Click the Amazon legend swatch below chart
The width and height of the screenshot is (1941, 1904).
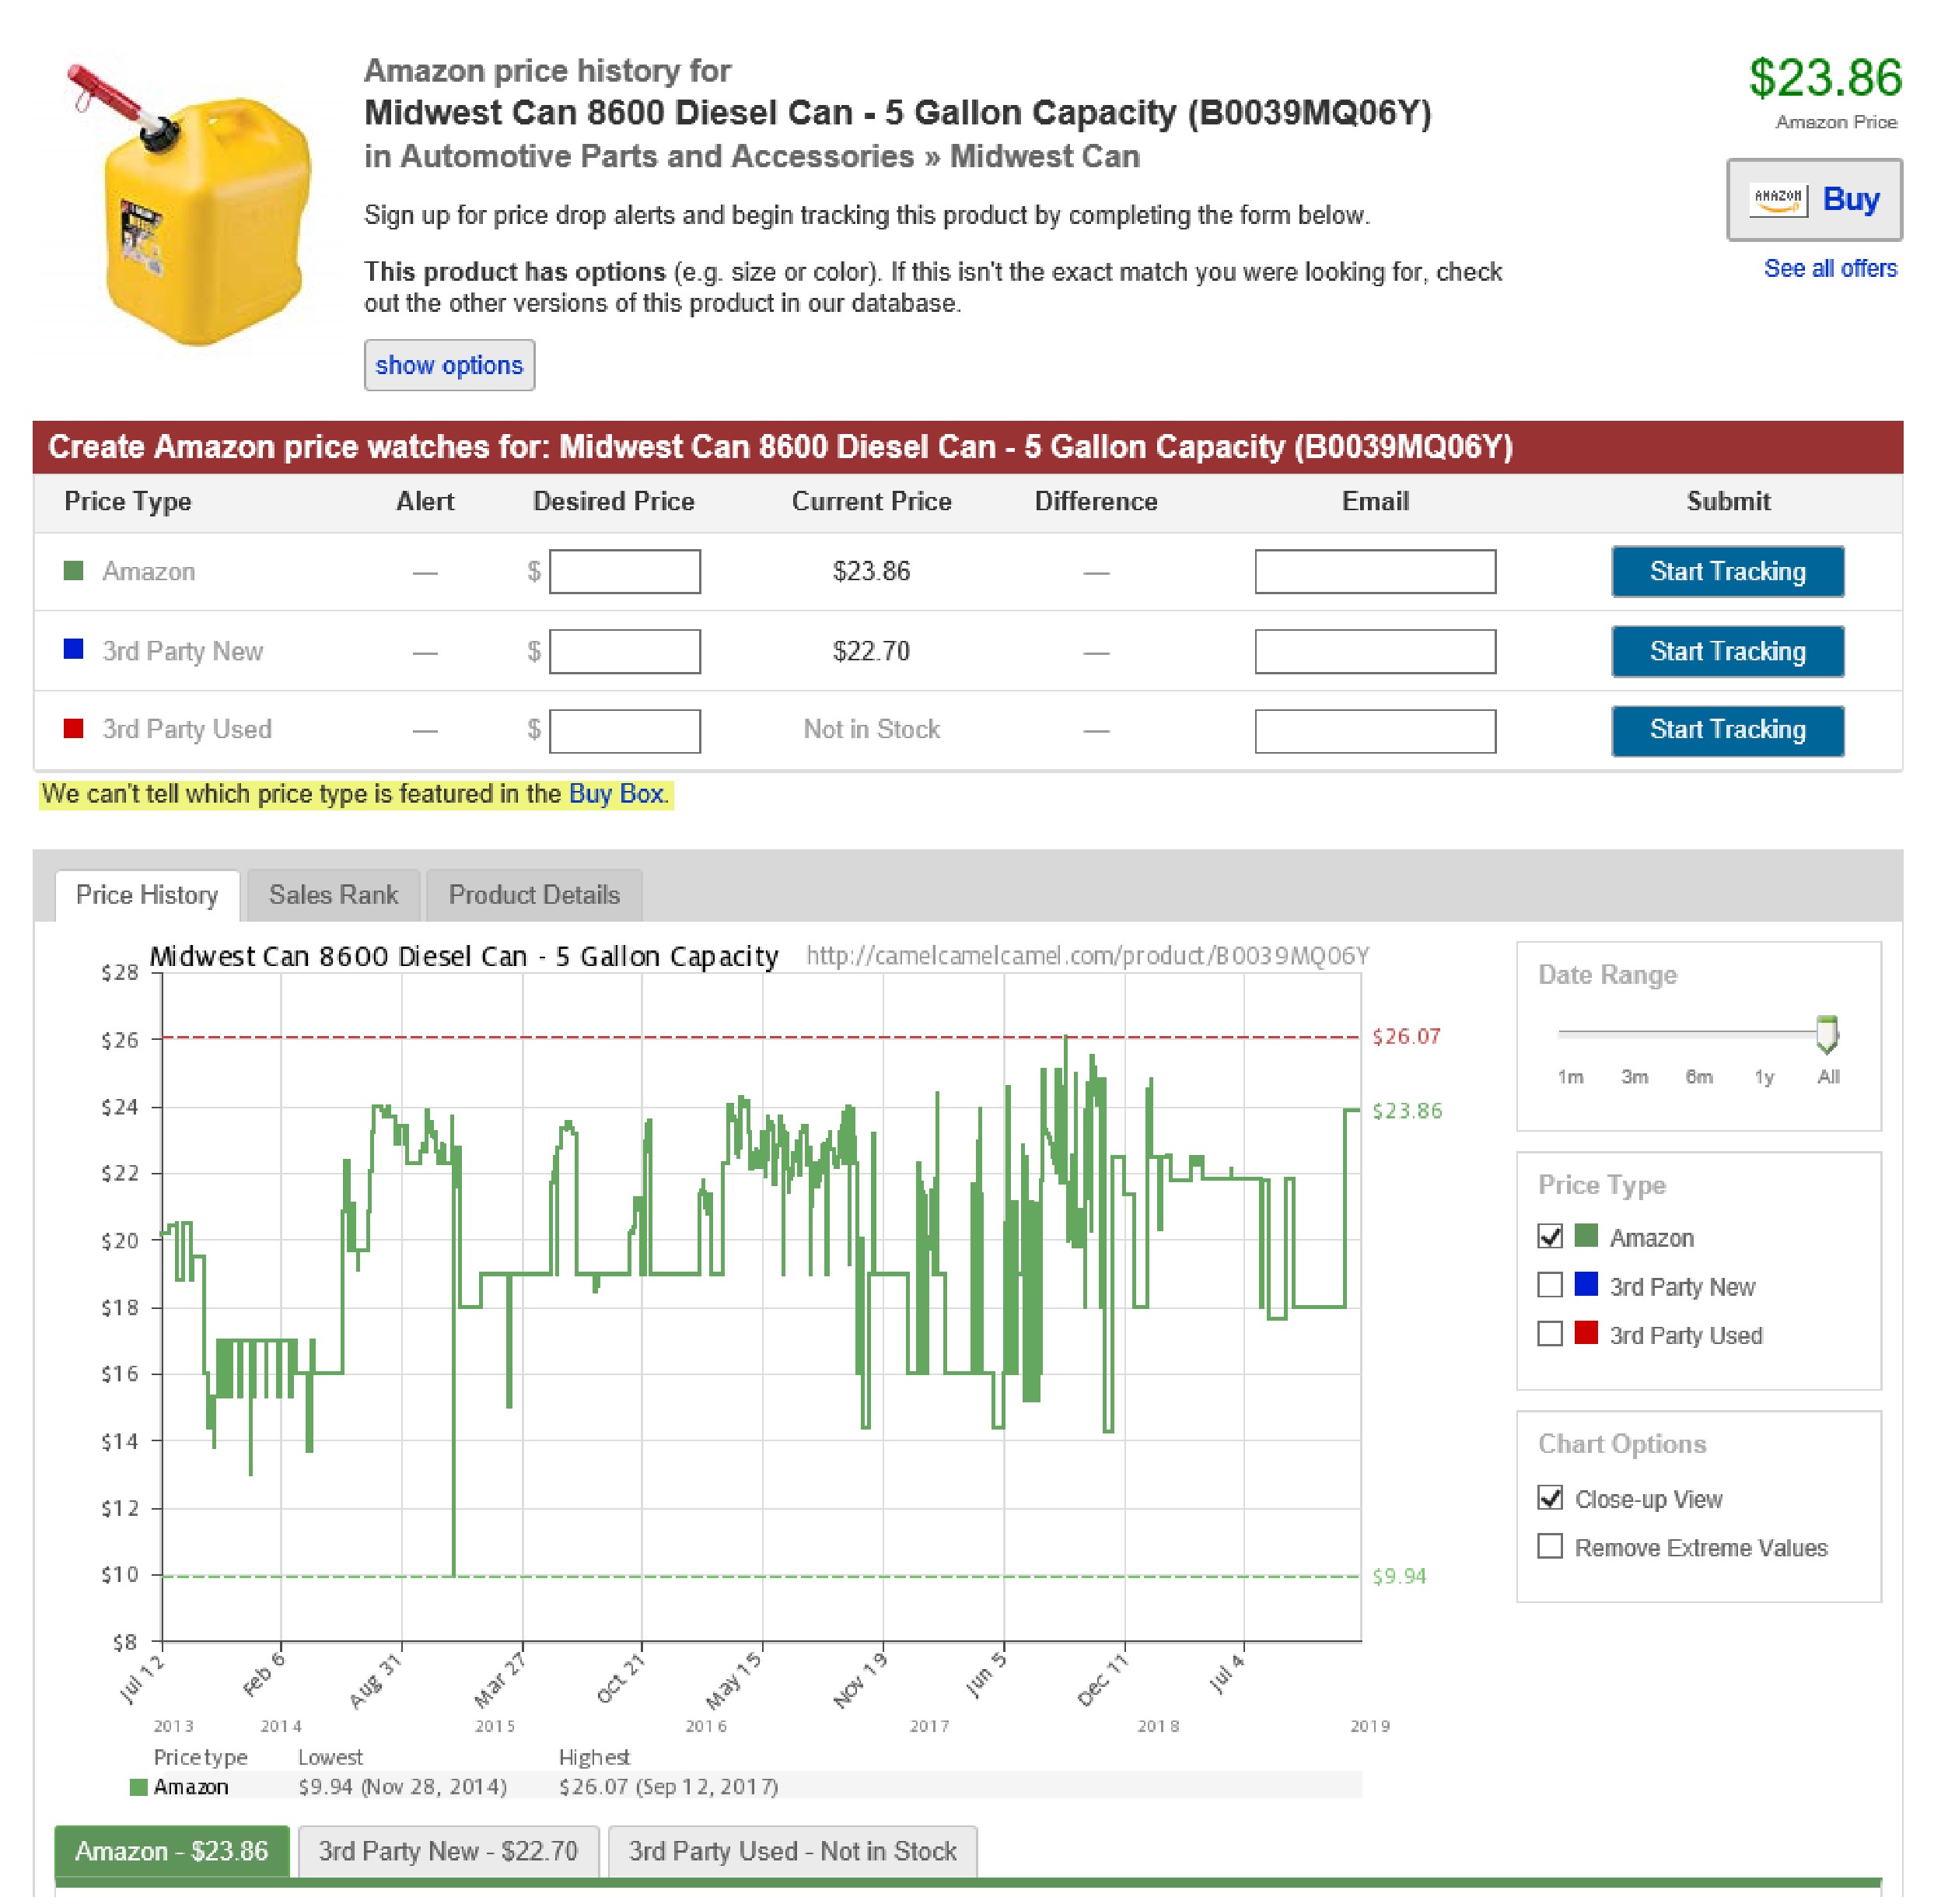click(139, 1788)
